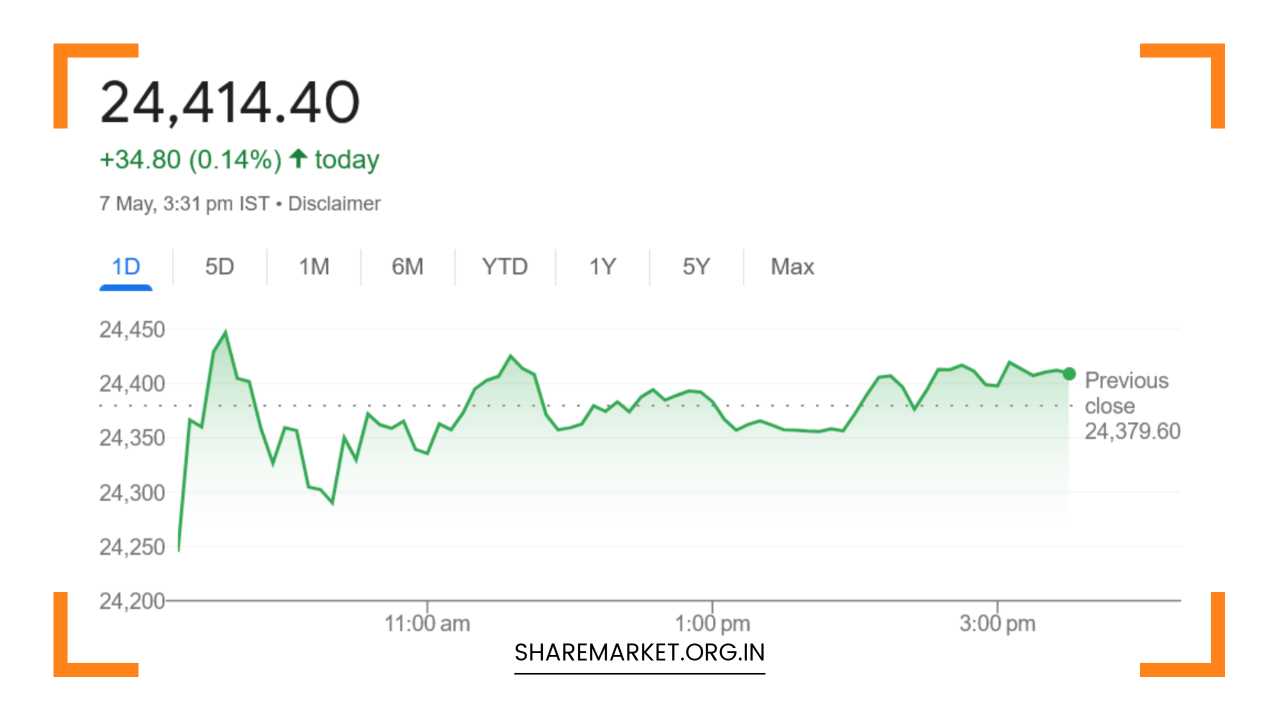Click the 24,200 price axis label
Viewport: 1280px width, 720px height.
(x=132, y=601)
